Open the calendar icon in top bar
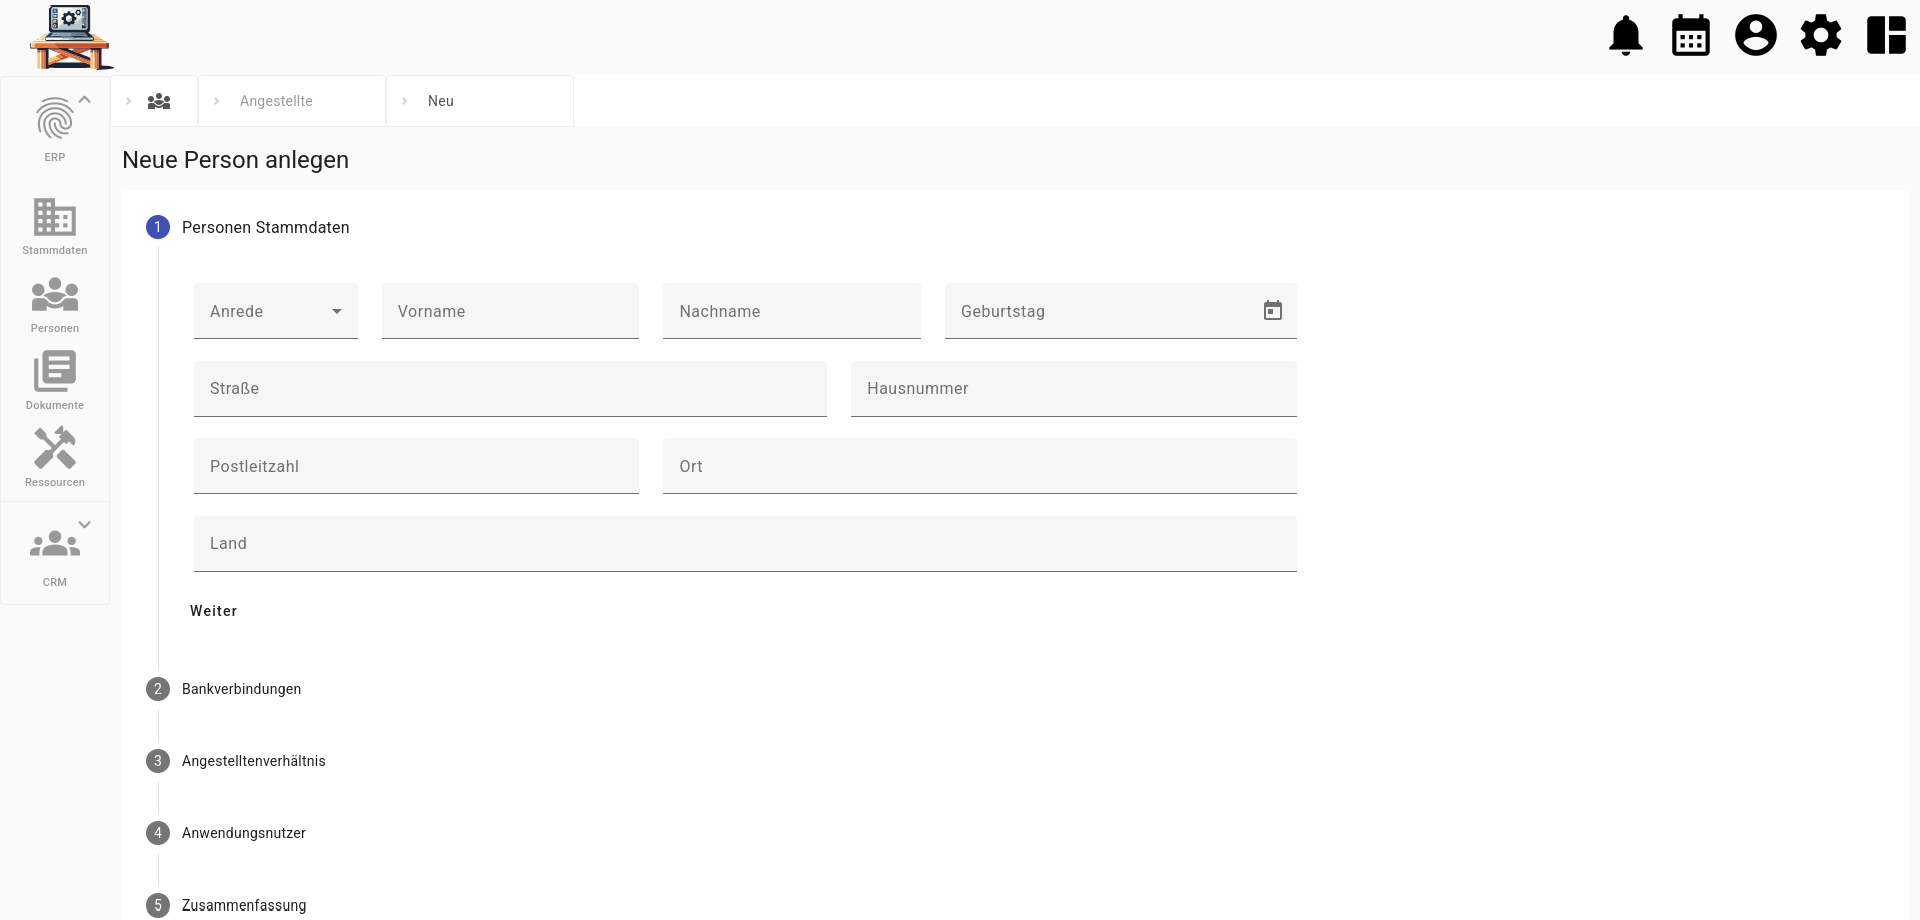Screen dimensions: 1920x920 1691,36
